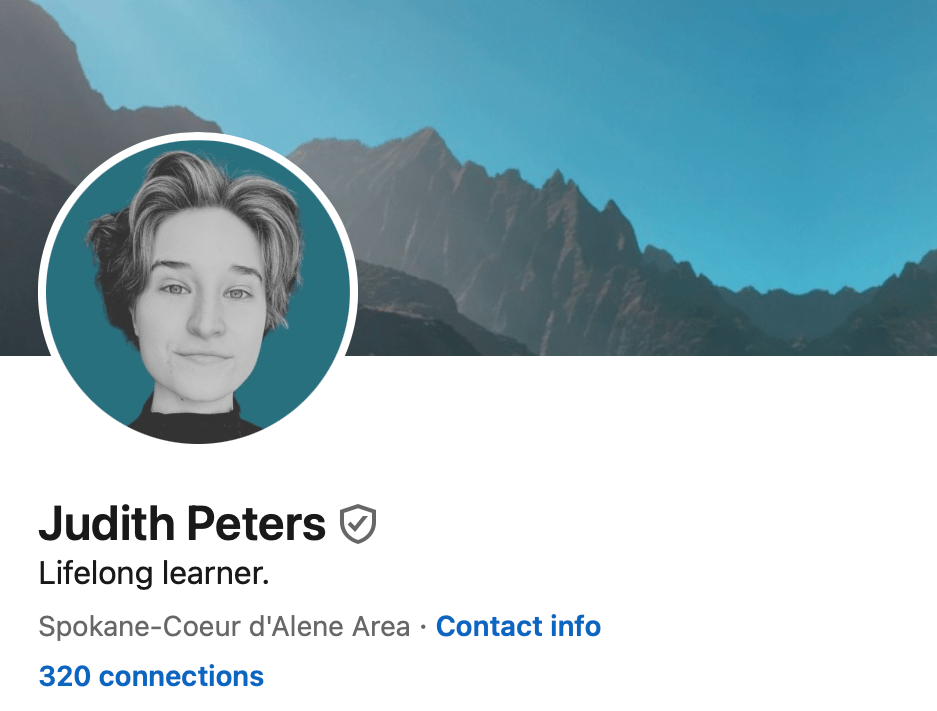View the 320 connections list
Viewport: 937px width, 711px height.
[151, 676]
